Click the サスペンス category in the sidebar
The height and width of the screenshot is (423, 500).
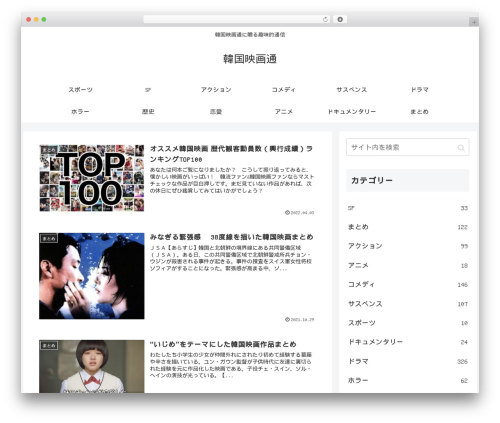click(x=365, y=304)
